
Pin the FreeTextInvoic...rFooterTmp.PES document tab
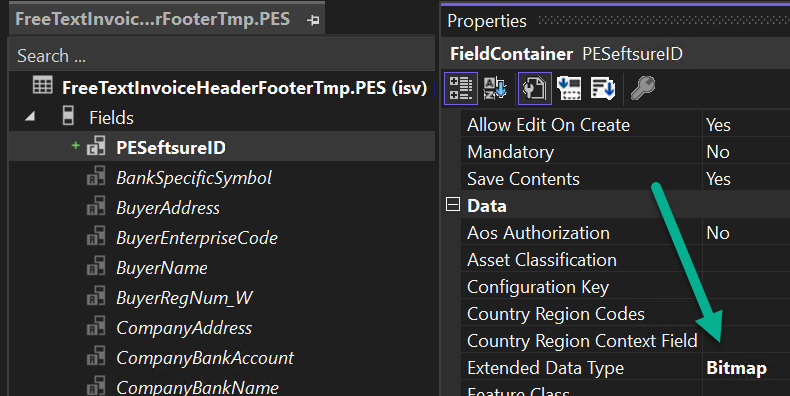click(313, 20)
